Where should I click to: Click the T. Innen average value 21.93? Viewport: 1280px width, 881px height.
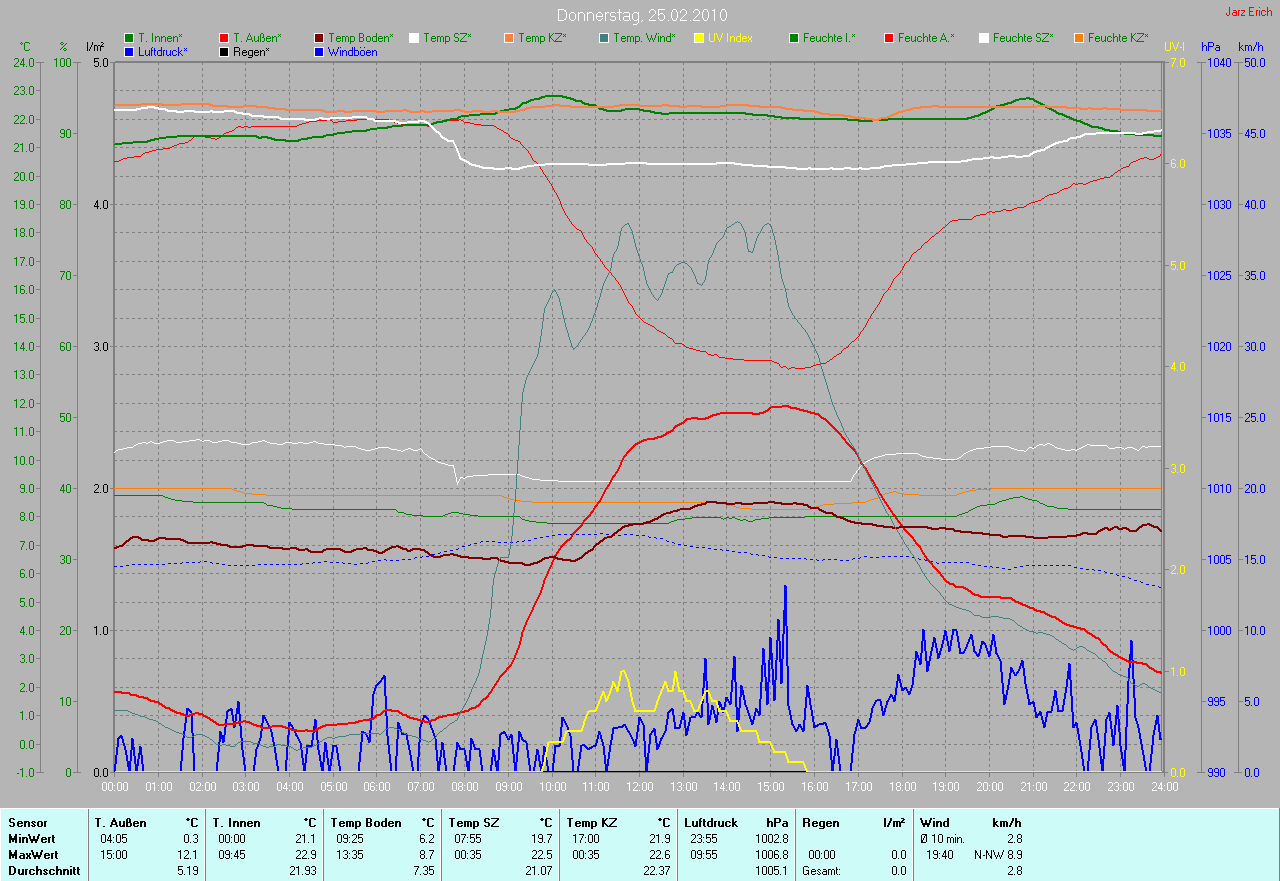(303, 871)
